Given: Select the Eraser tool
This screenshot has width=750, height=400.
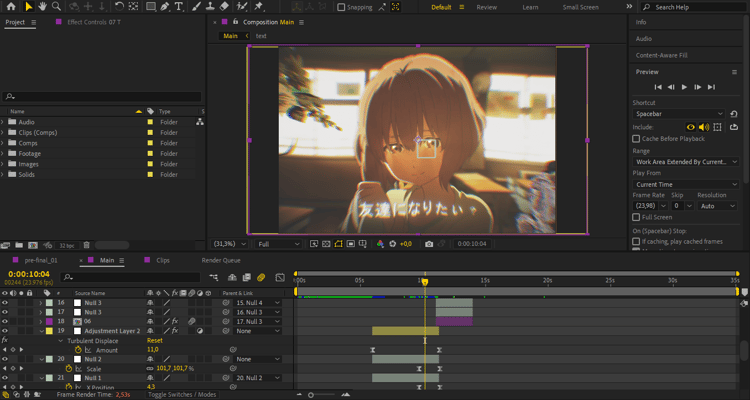Looking at the screenshot, I should coord(224,7).
